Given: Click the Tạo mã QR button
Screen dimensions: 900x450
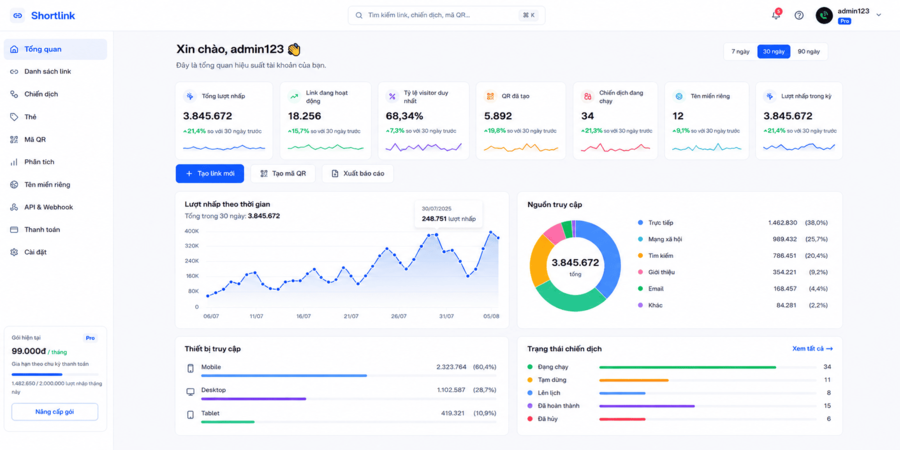Looking at the screenshot, I should tap(283, 173).
